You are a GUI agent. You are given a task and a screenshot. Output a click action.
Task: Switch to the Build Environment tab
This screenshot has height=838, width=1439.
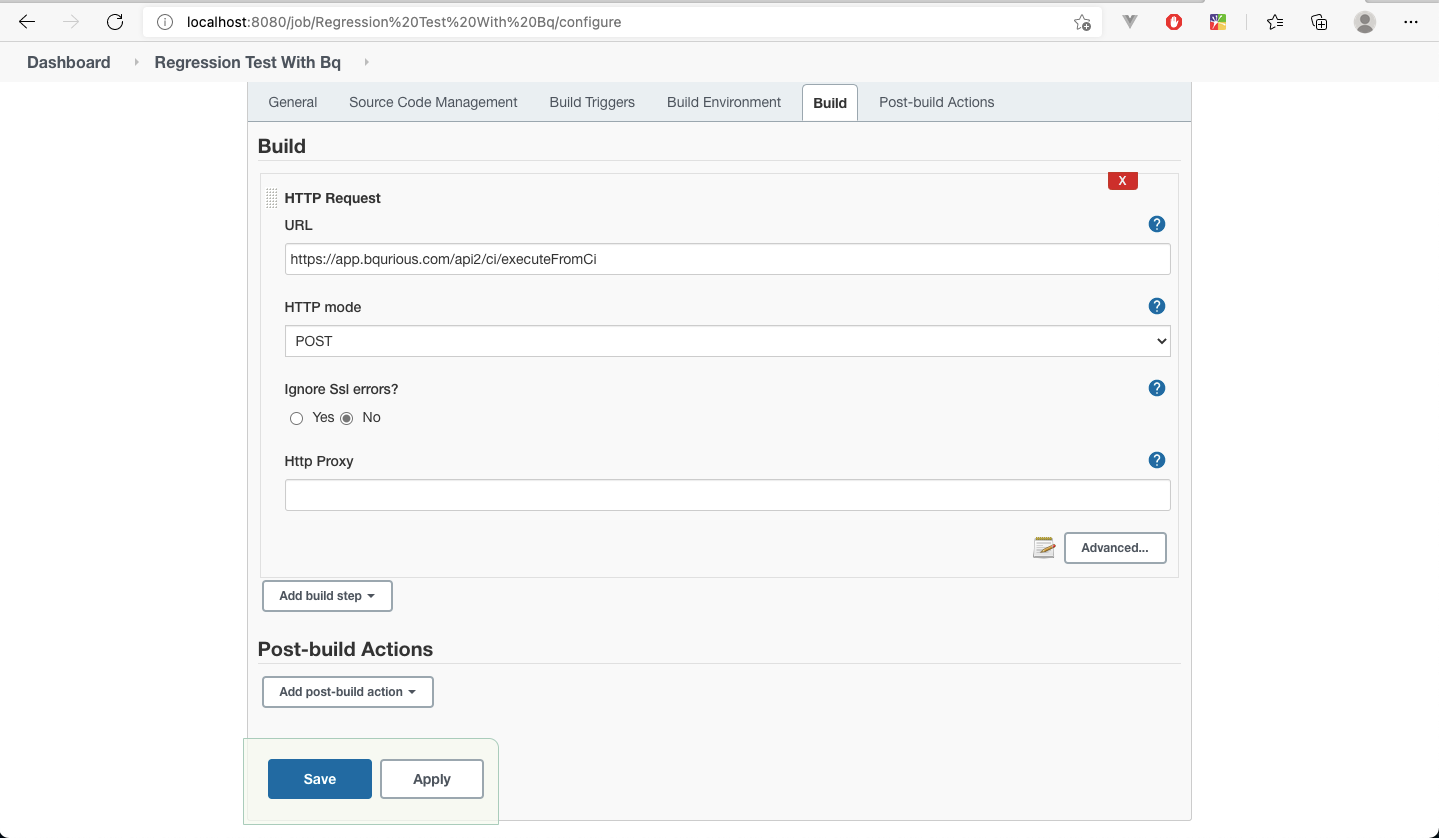(x=724, y=102)
